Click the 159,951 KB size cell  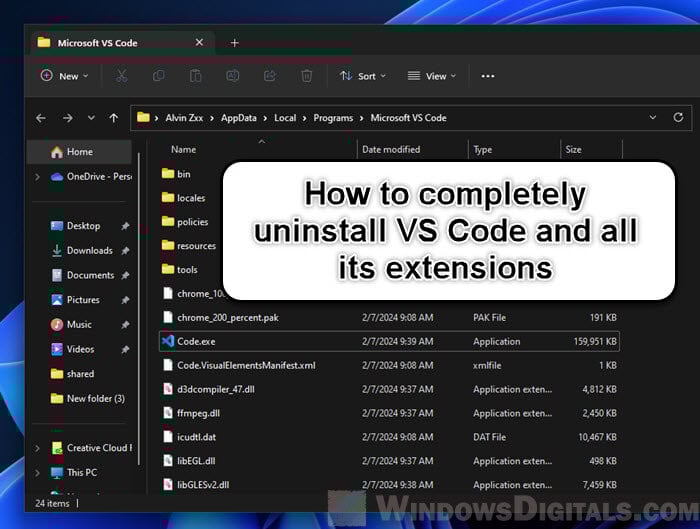tap(595, 342)
